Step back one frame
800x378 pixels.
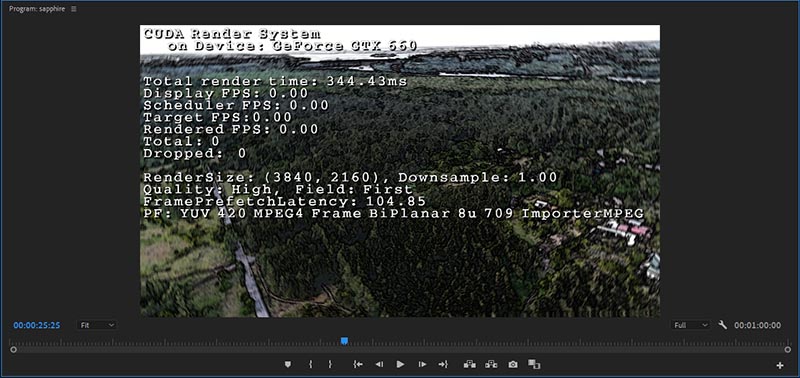379,364
